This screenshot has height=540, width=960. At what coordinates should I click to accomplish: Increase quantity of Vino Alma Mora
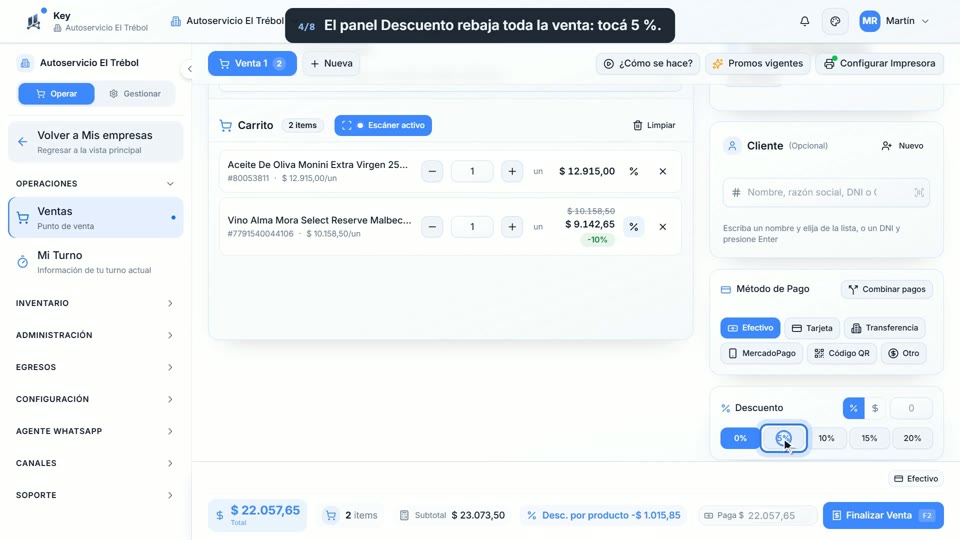[512, 227]
